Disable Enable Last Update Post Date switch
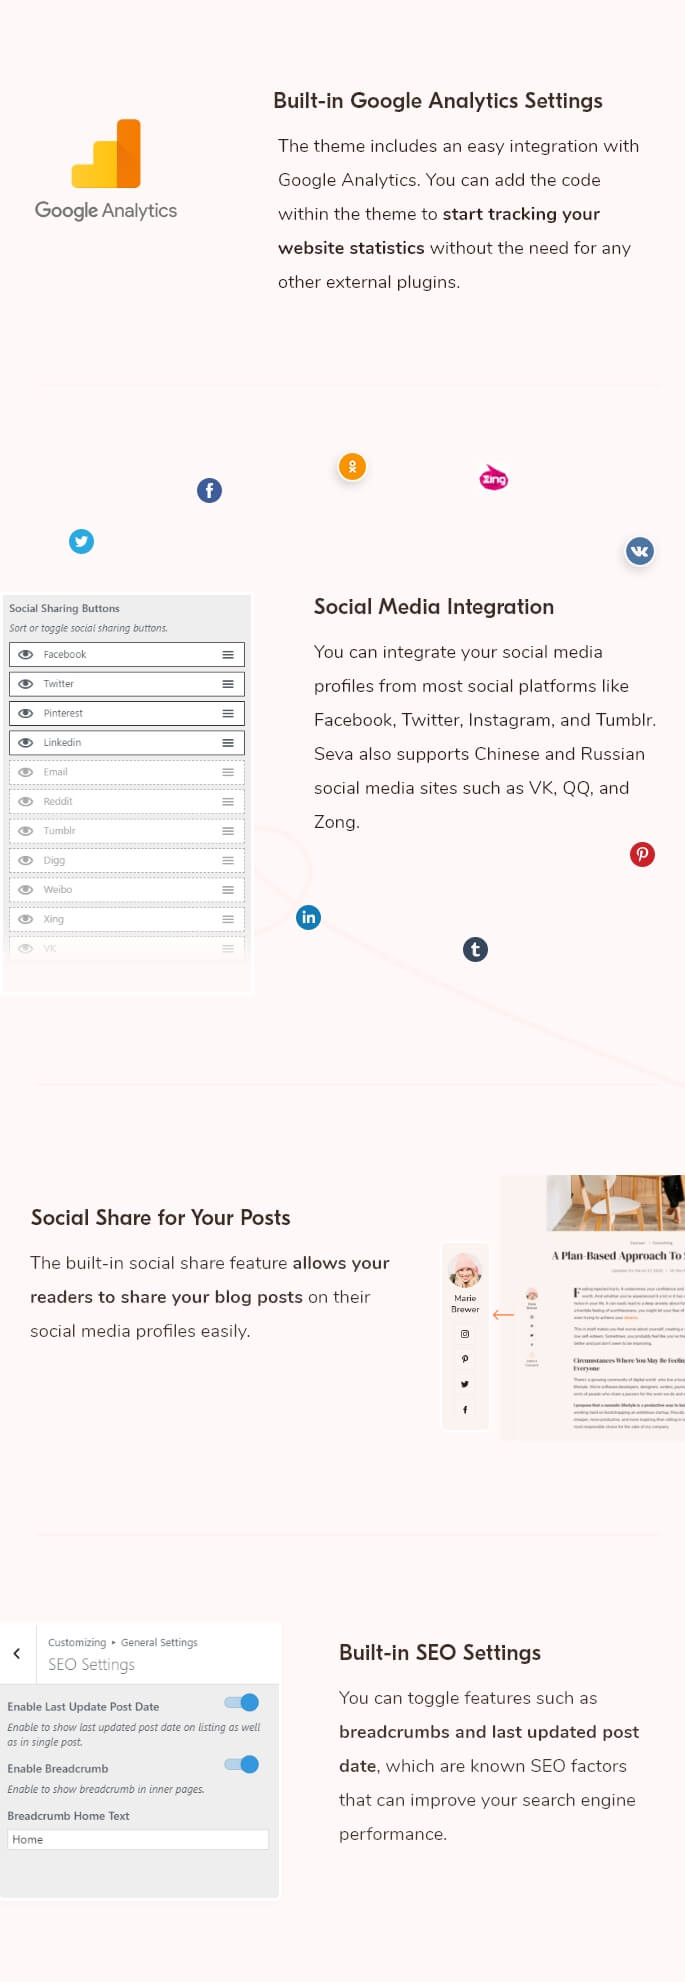 pyautogui.click(x=242, y=1702)
